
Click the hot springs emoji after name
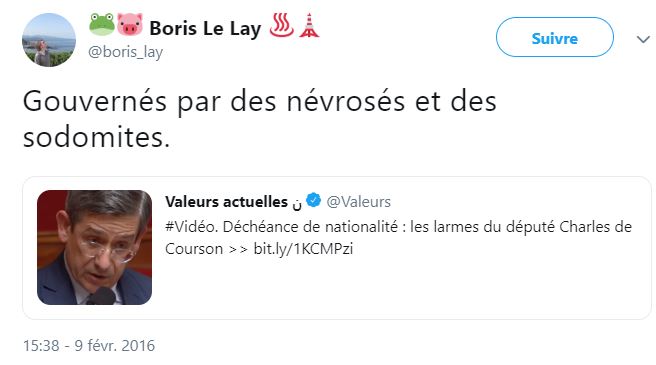click(x=281, y=26)
